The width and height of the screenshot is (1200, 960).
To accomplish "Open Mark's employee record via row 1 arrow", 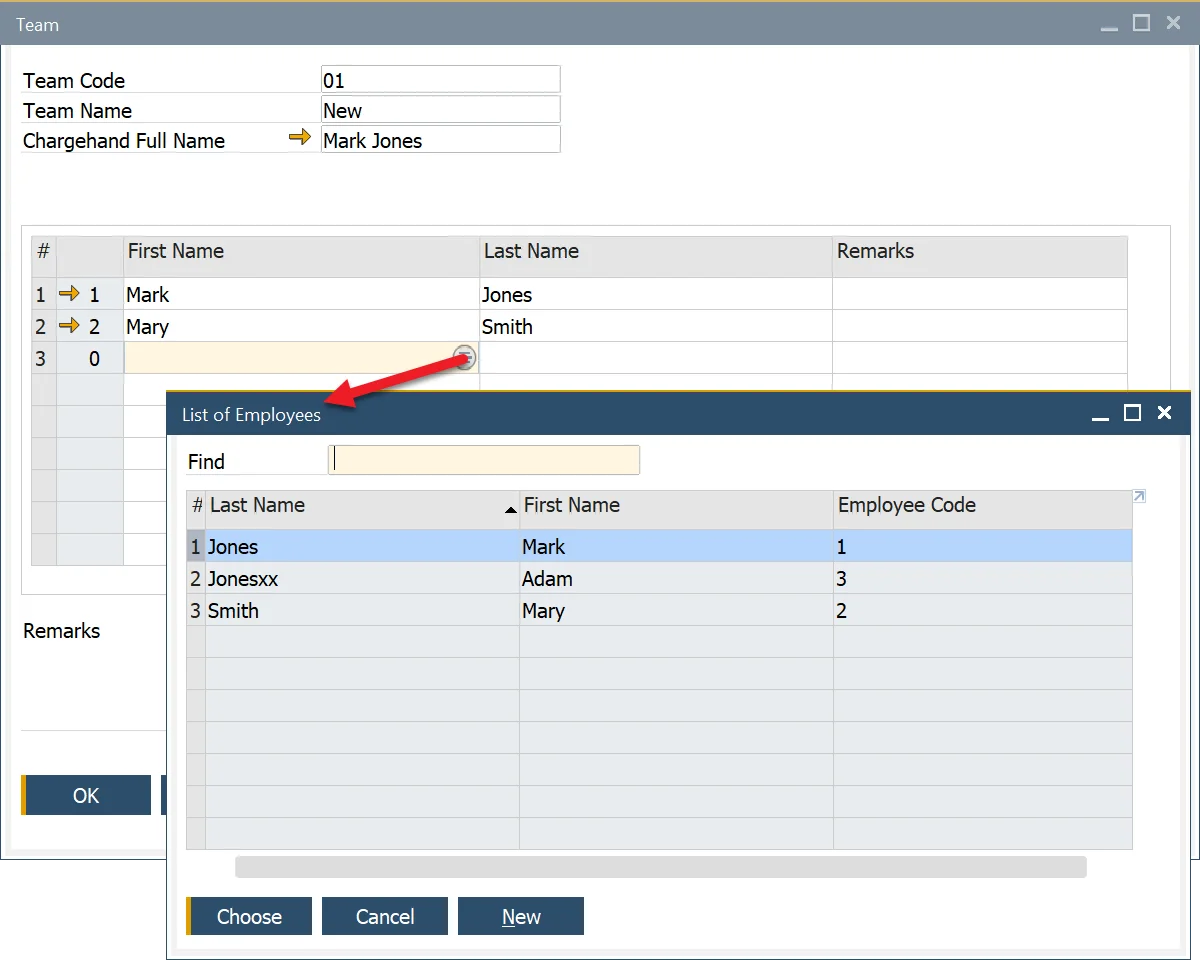I will (x=69, y=294).
